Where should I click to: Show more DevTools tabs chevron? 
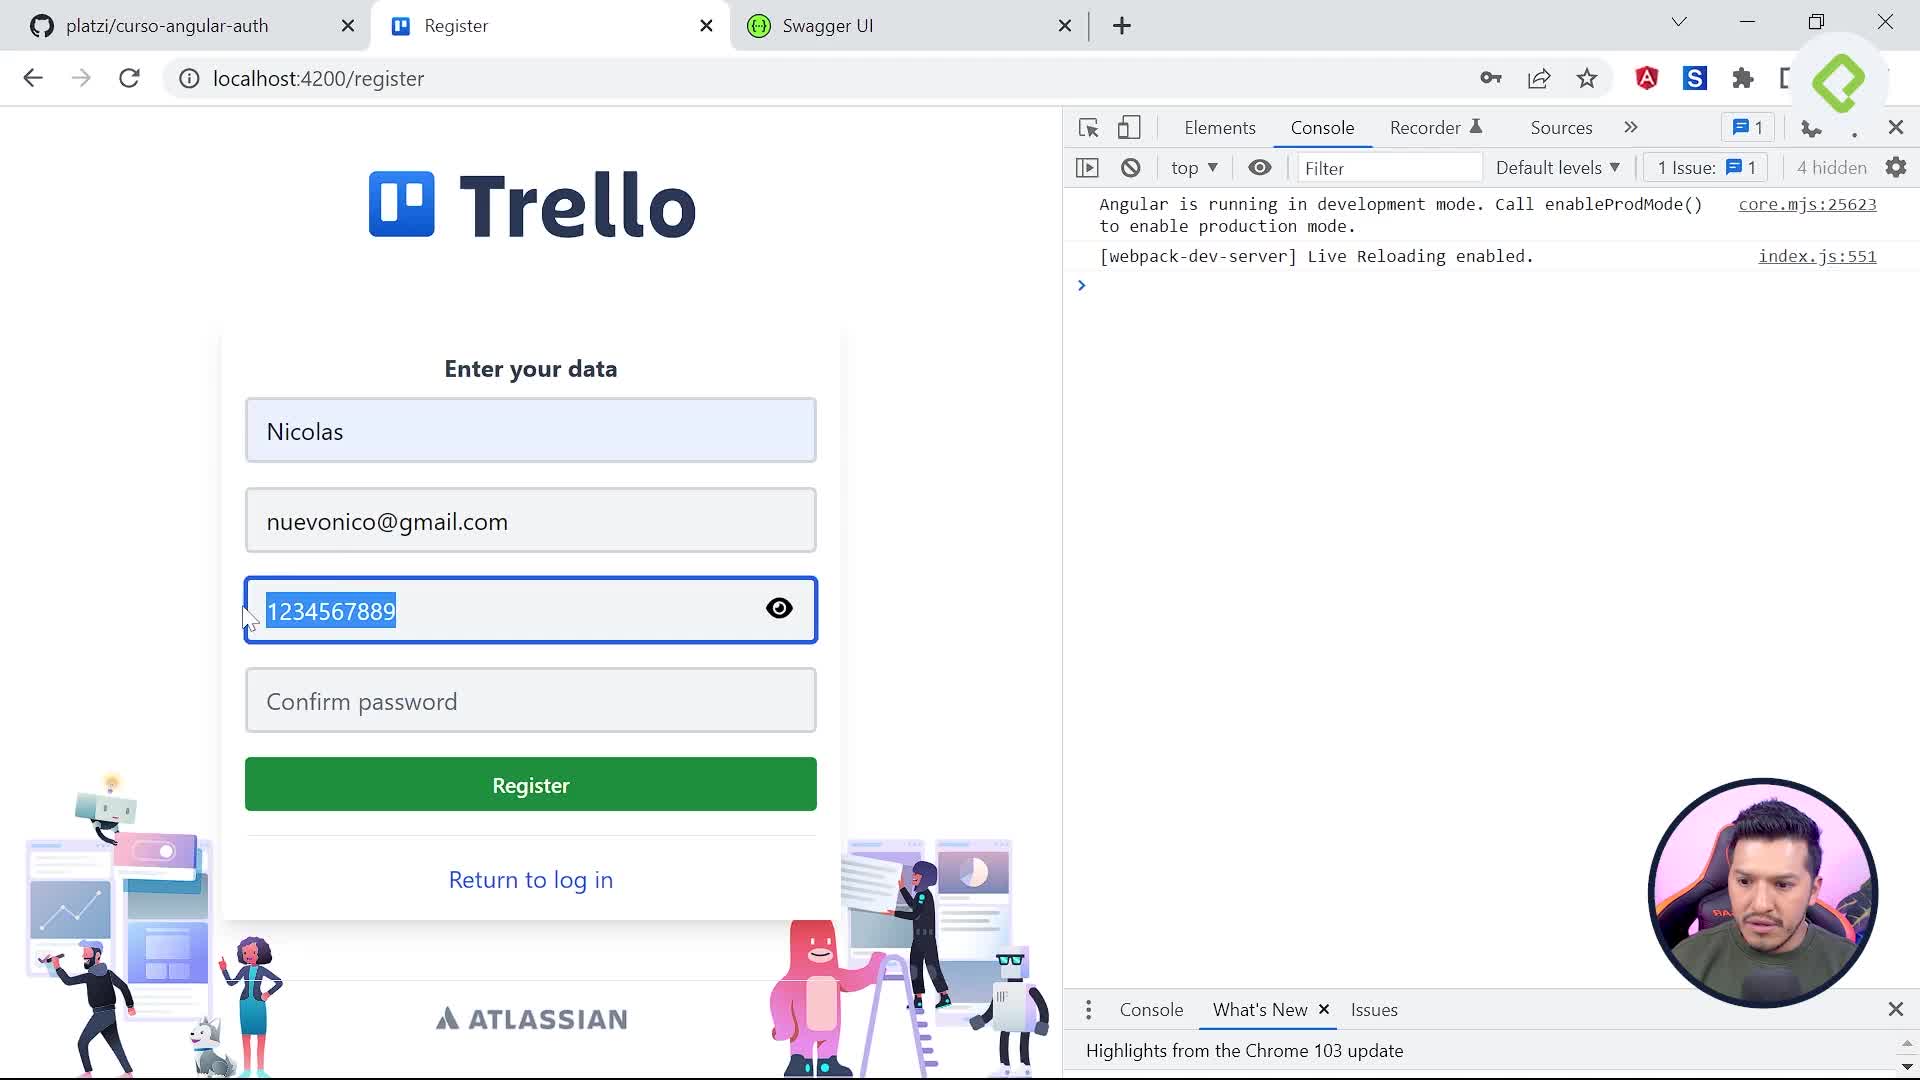[x=1631, y=128]
